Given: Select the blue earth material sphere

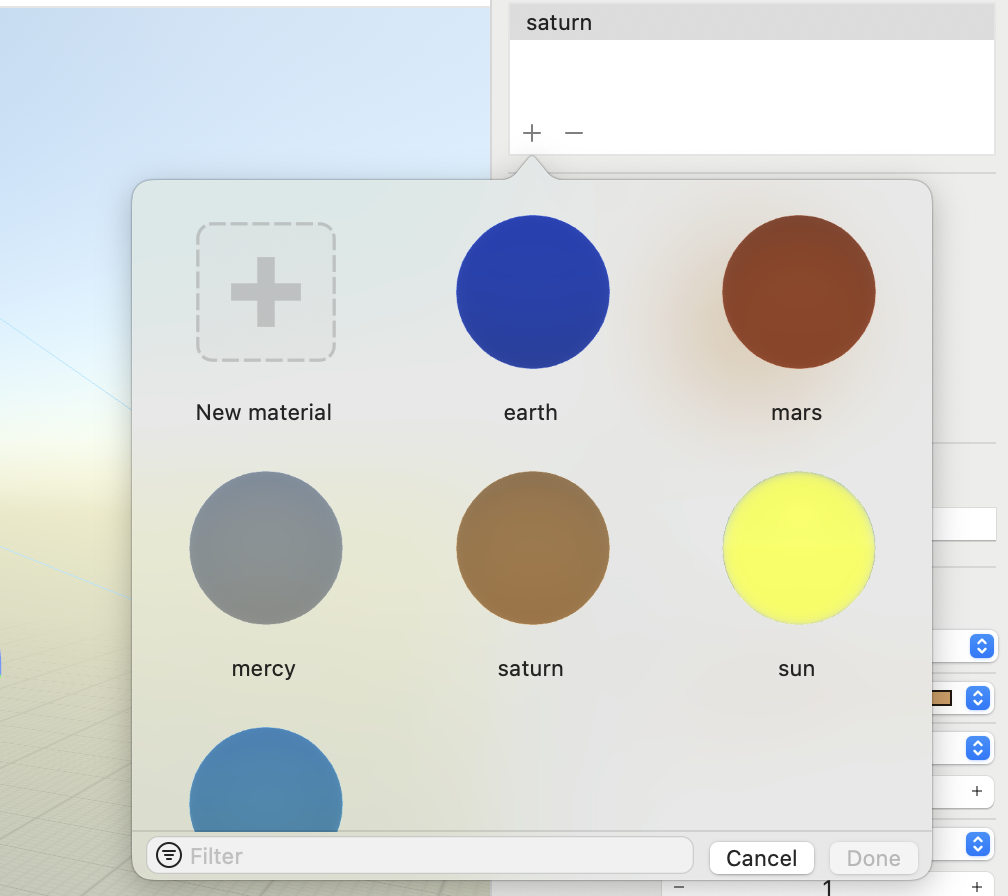Looking at the screenshot, I should tap(532, 292).
